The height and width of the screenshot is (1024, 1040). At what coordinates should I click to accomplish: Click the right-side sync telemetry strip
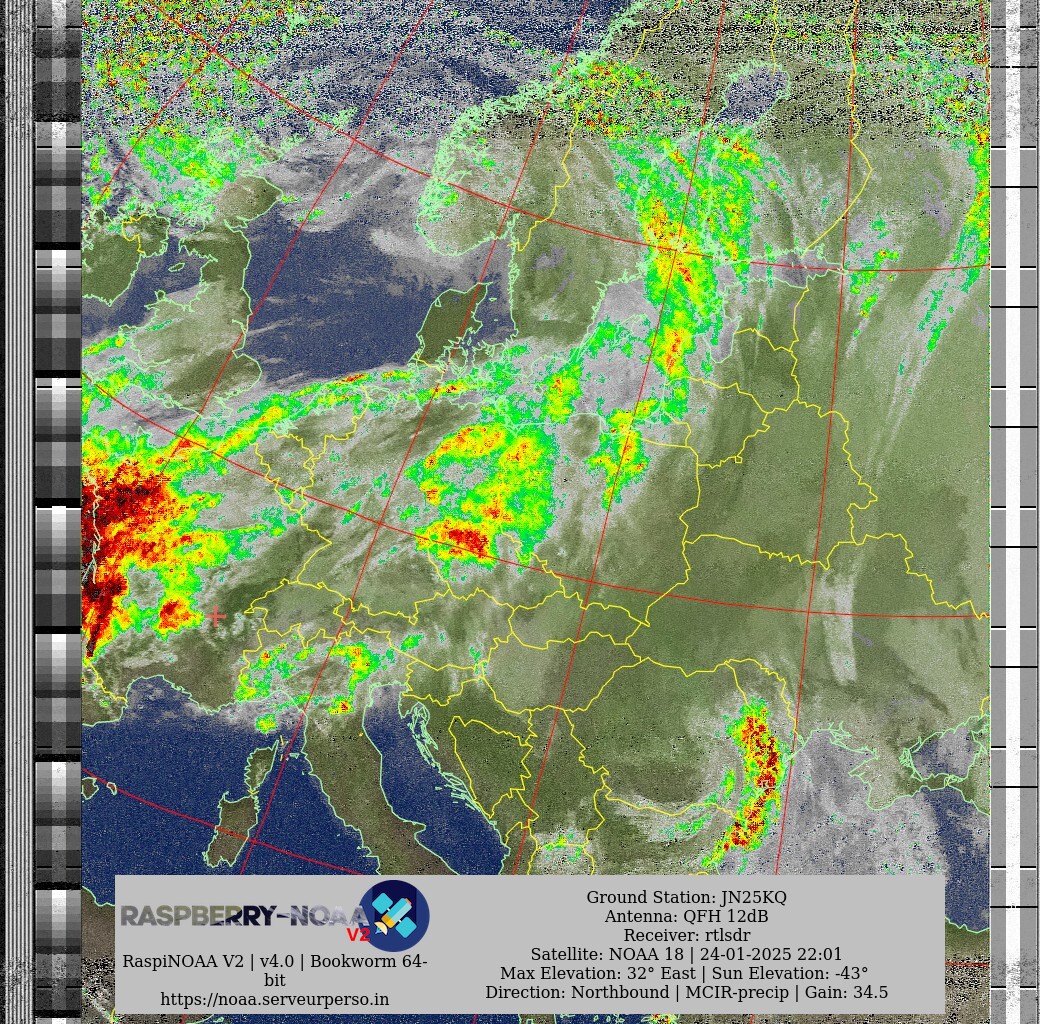[x=1014, y=500]
